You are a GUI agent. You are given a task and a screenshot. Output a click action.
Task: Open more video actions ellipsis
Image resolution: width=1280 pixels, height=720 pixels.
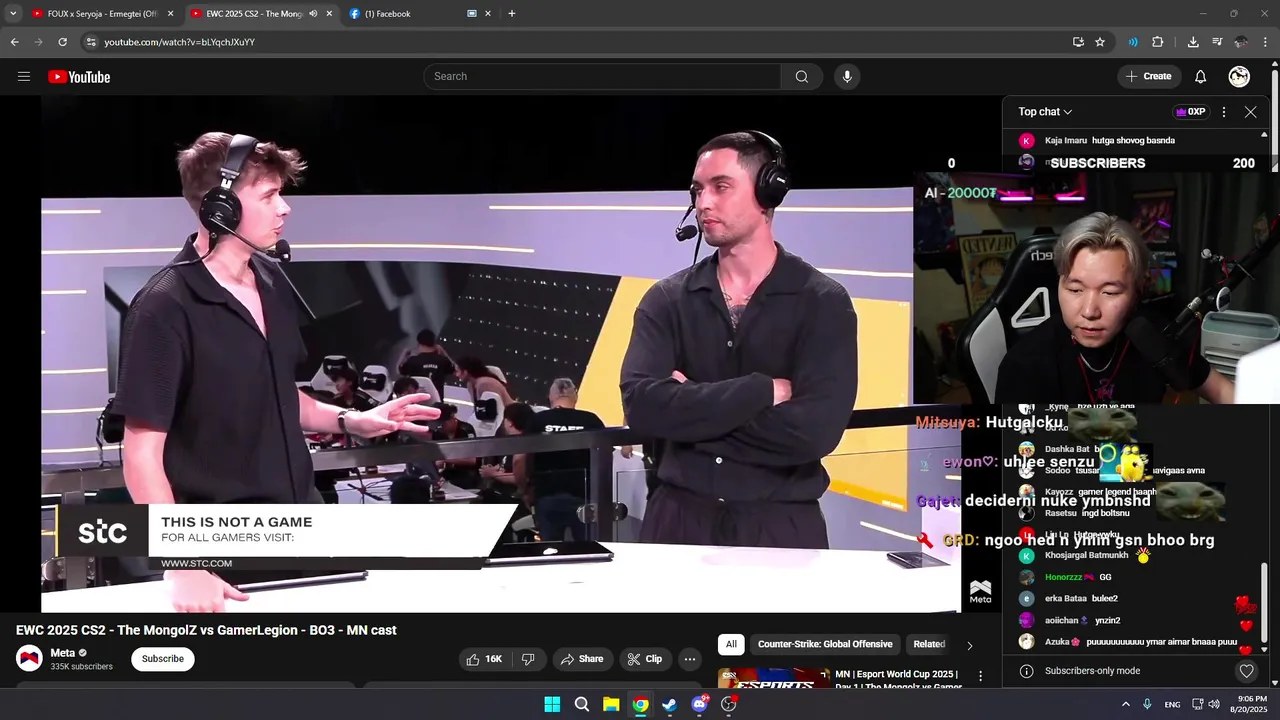(690, 659)
